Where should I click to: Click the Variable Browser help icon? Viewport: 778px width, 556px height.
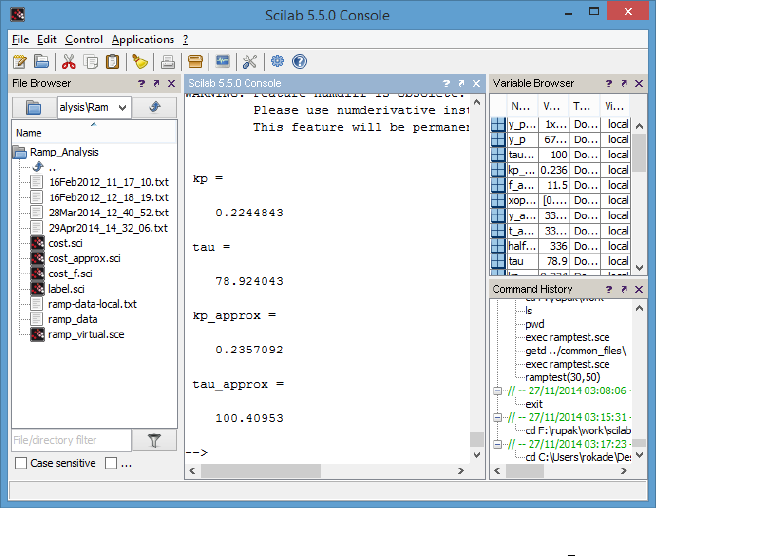tap(609, 83)
